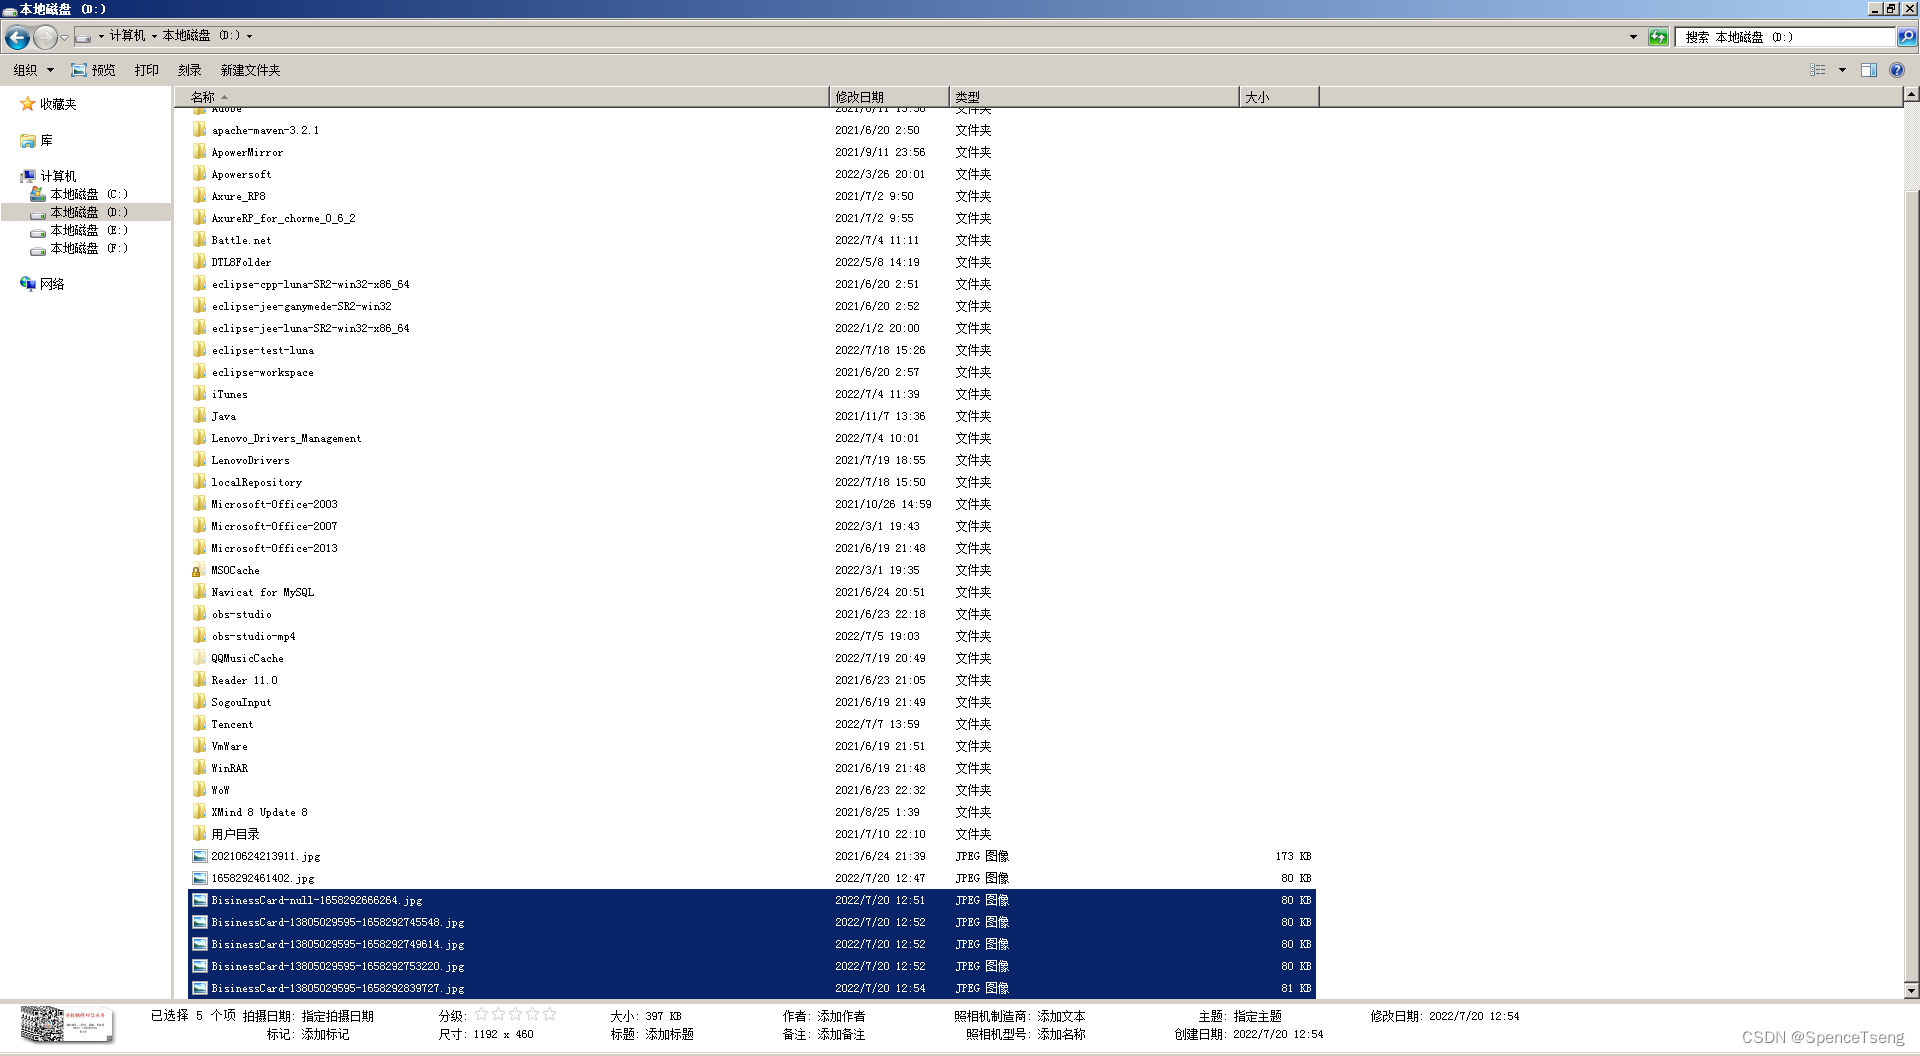Click the Battle.net folder icon
Screen dimensions: 1920x1056
[x=199, y=240]
